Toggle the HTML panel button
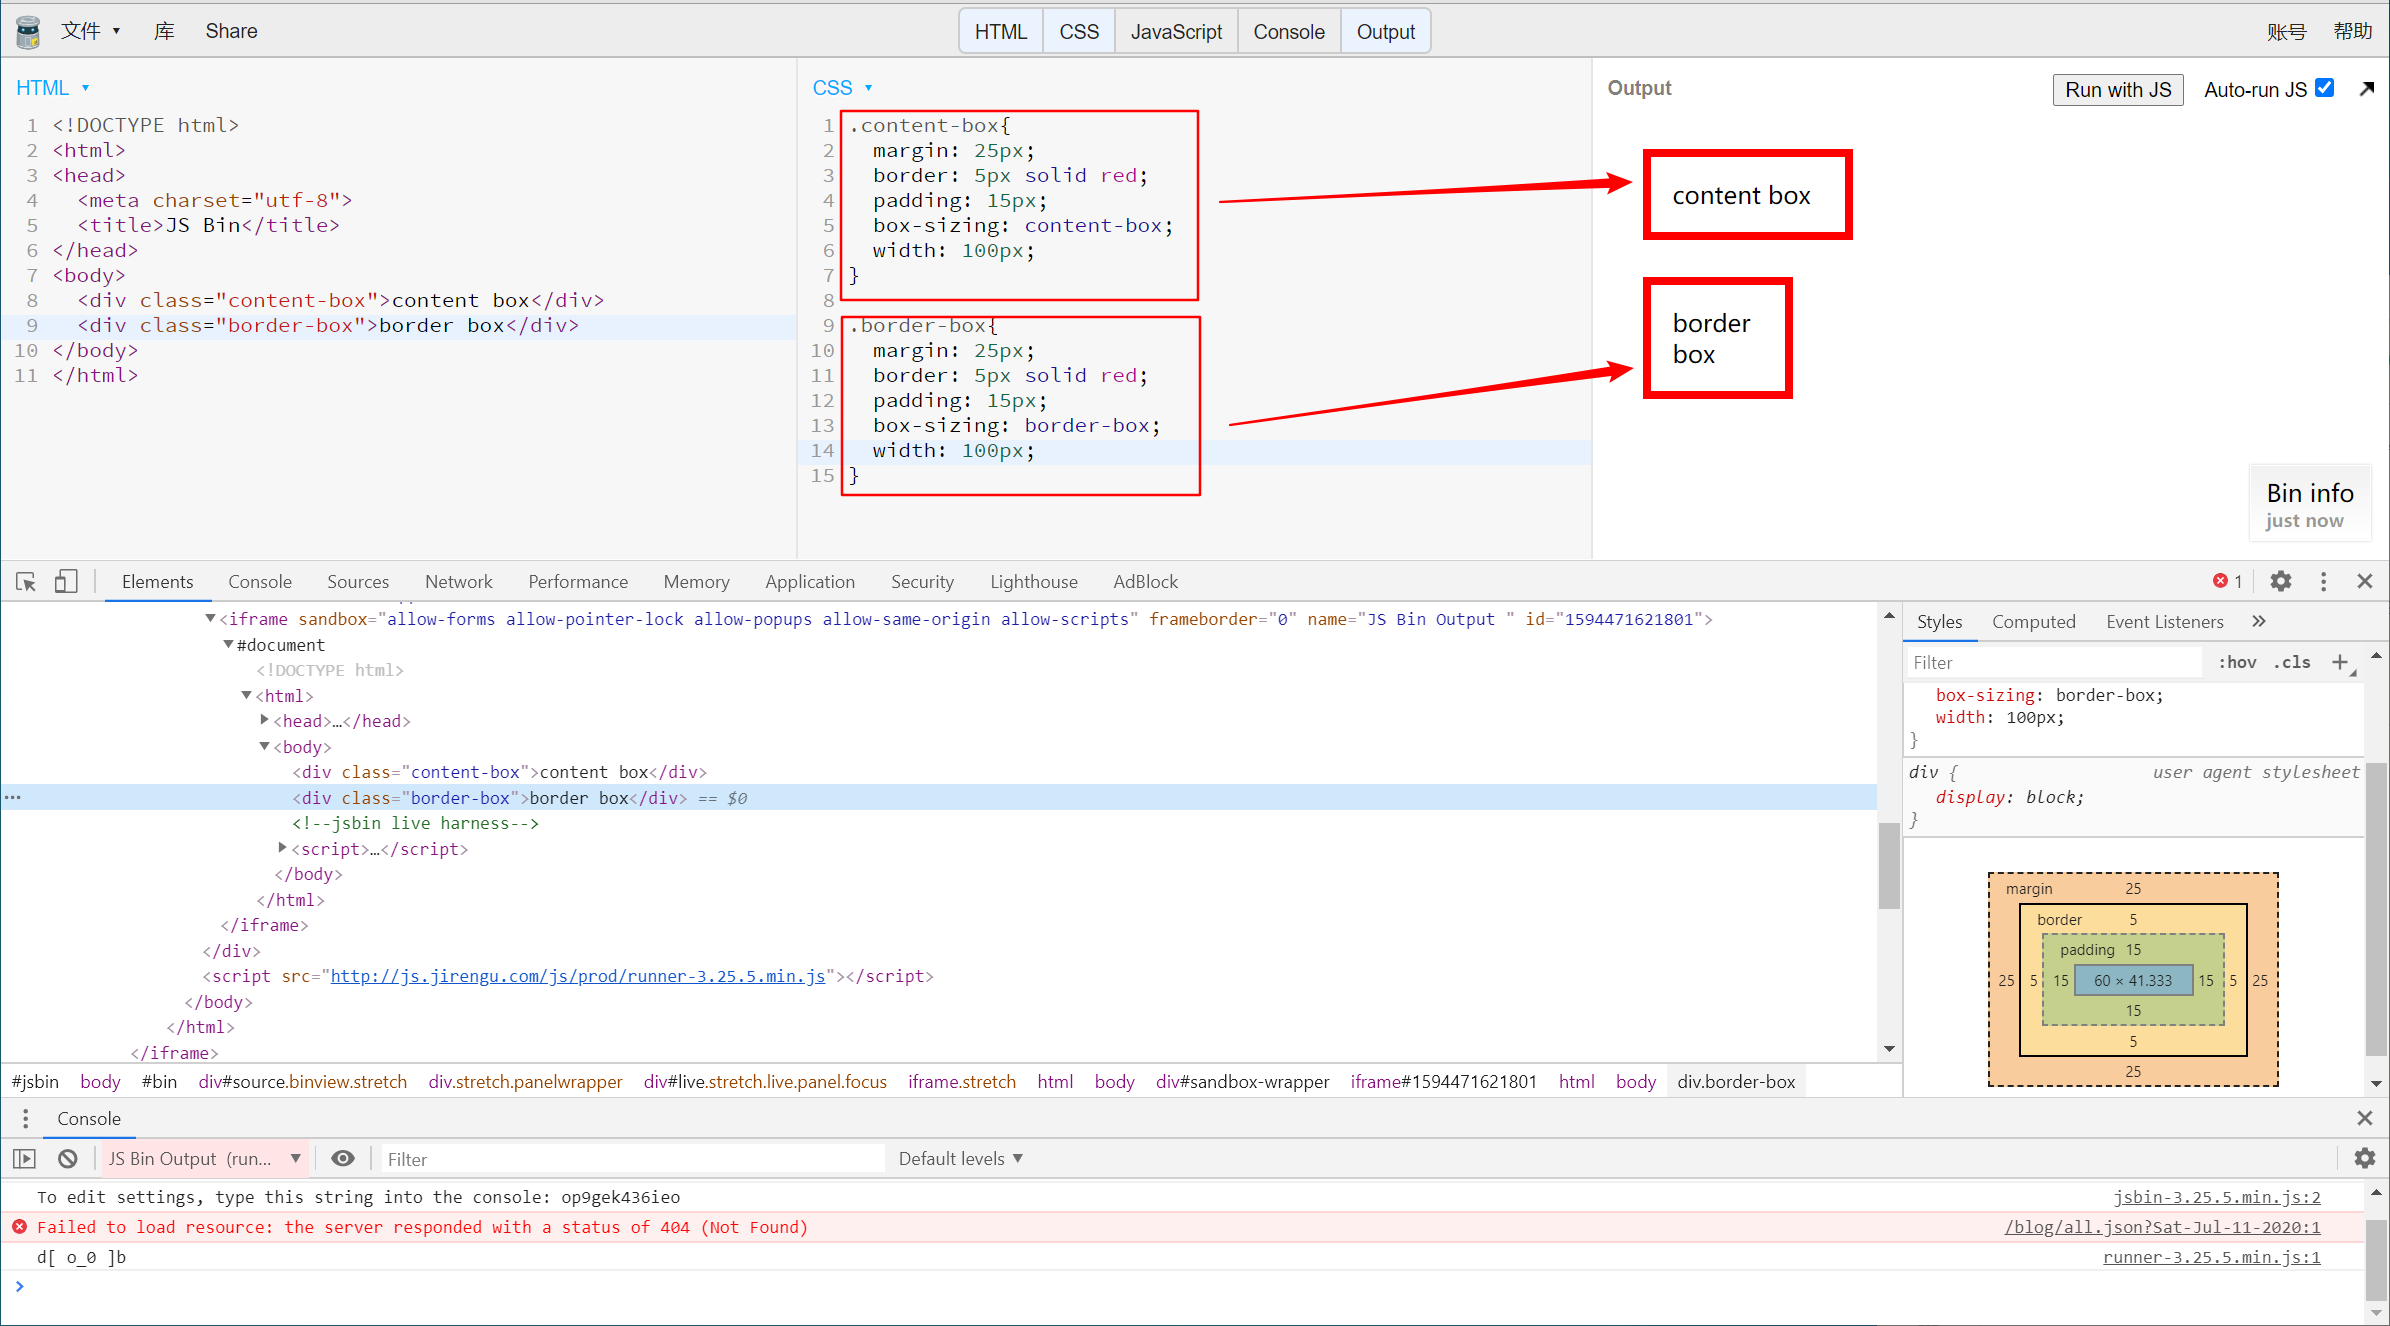 pos(1001,31)
